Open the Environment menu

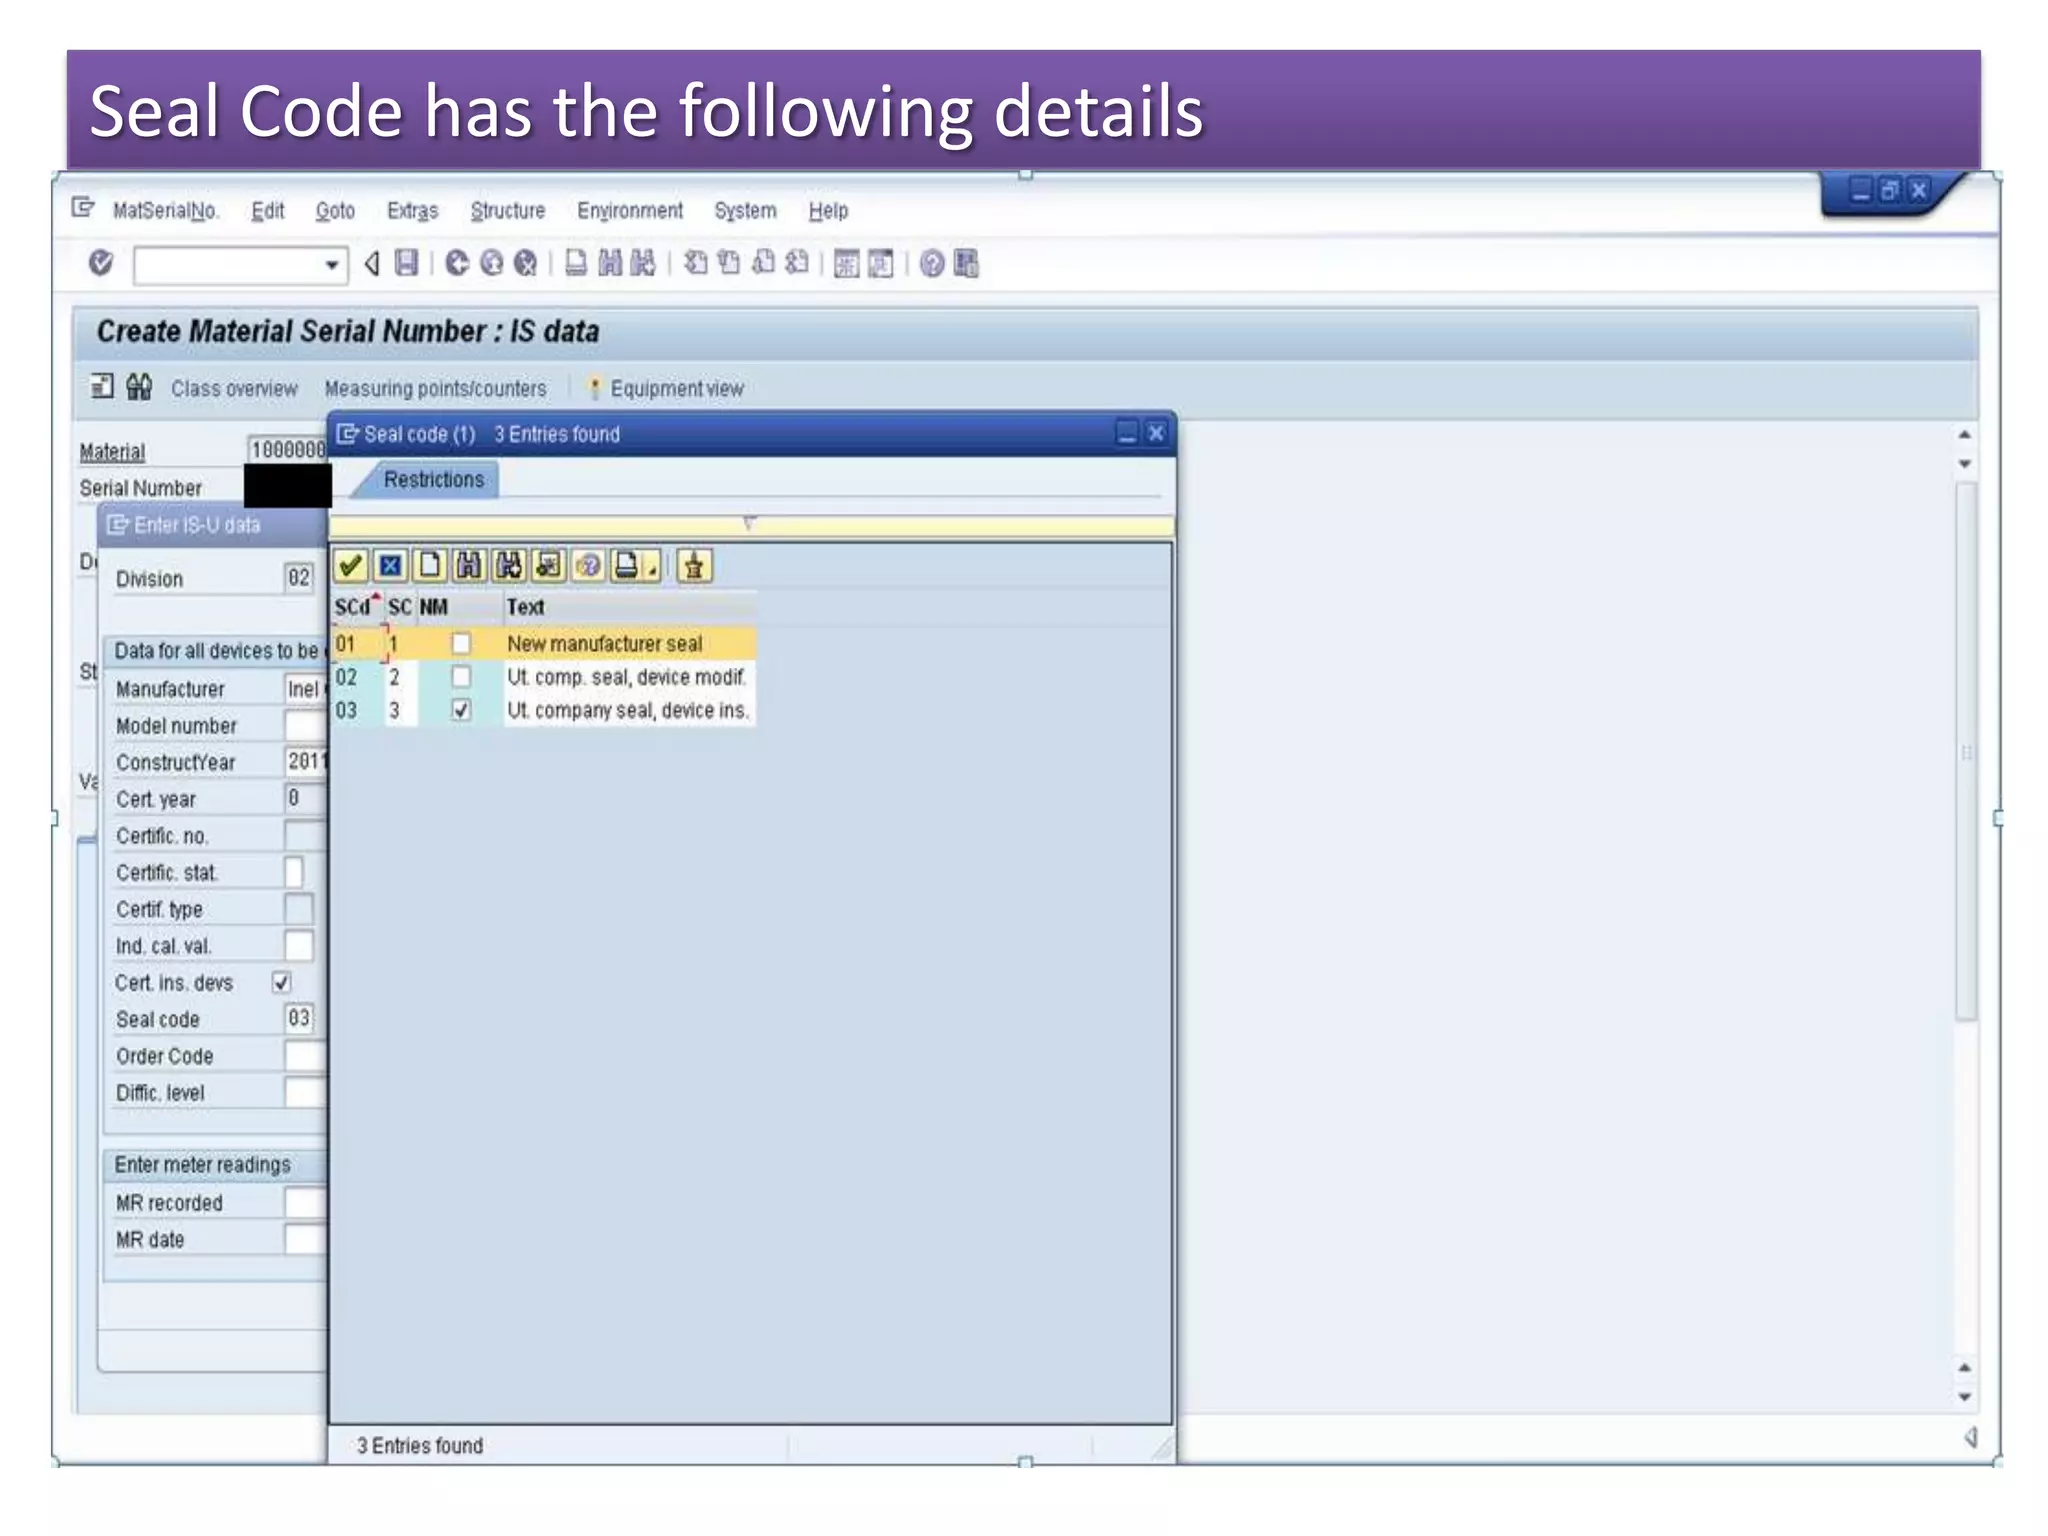(x=630, y=210)
